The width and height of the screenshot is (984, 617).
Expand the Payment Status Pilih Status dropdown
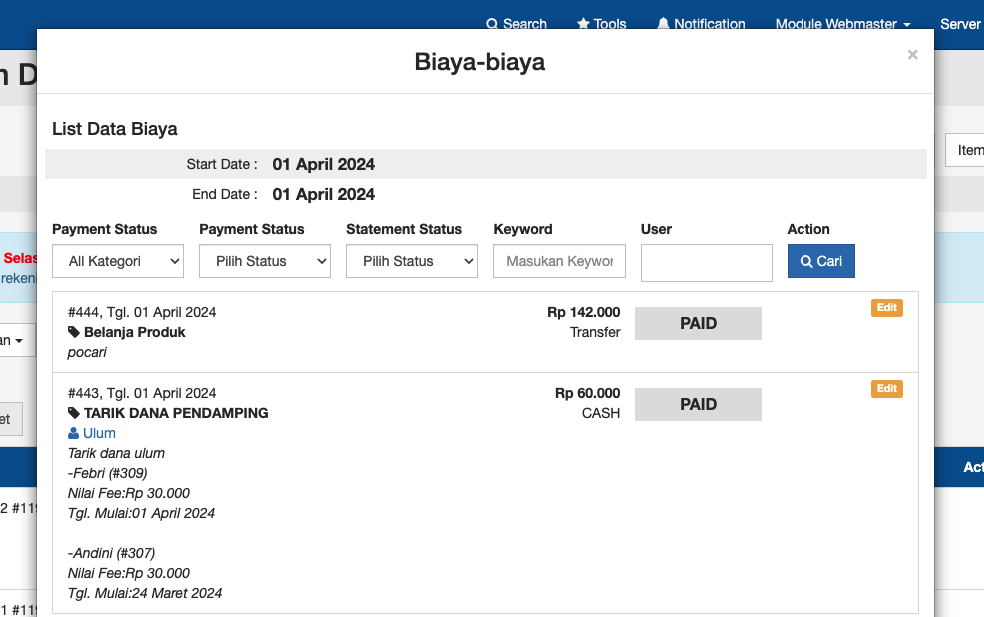265,261
